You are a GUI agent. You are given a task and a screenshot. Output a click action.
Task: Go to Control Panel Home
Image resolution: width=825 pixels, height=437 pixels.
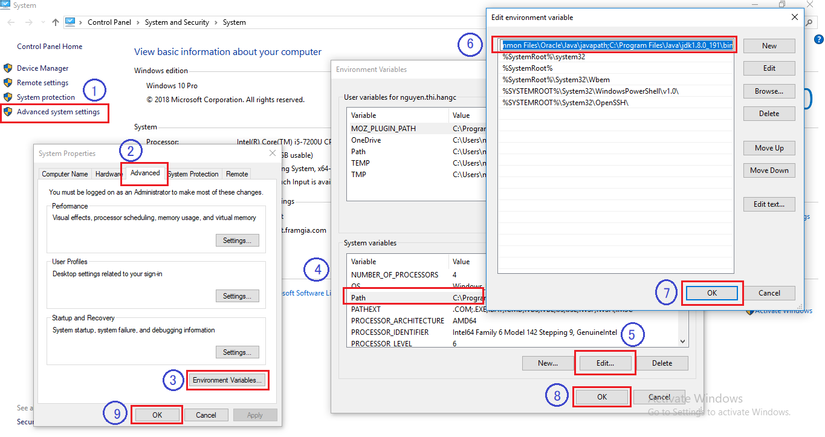click(49, 46)
